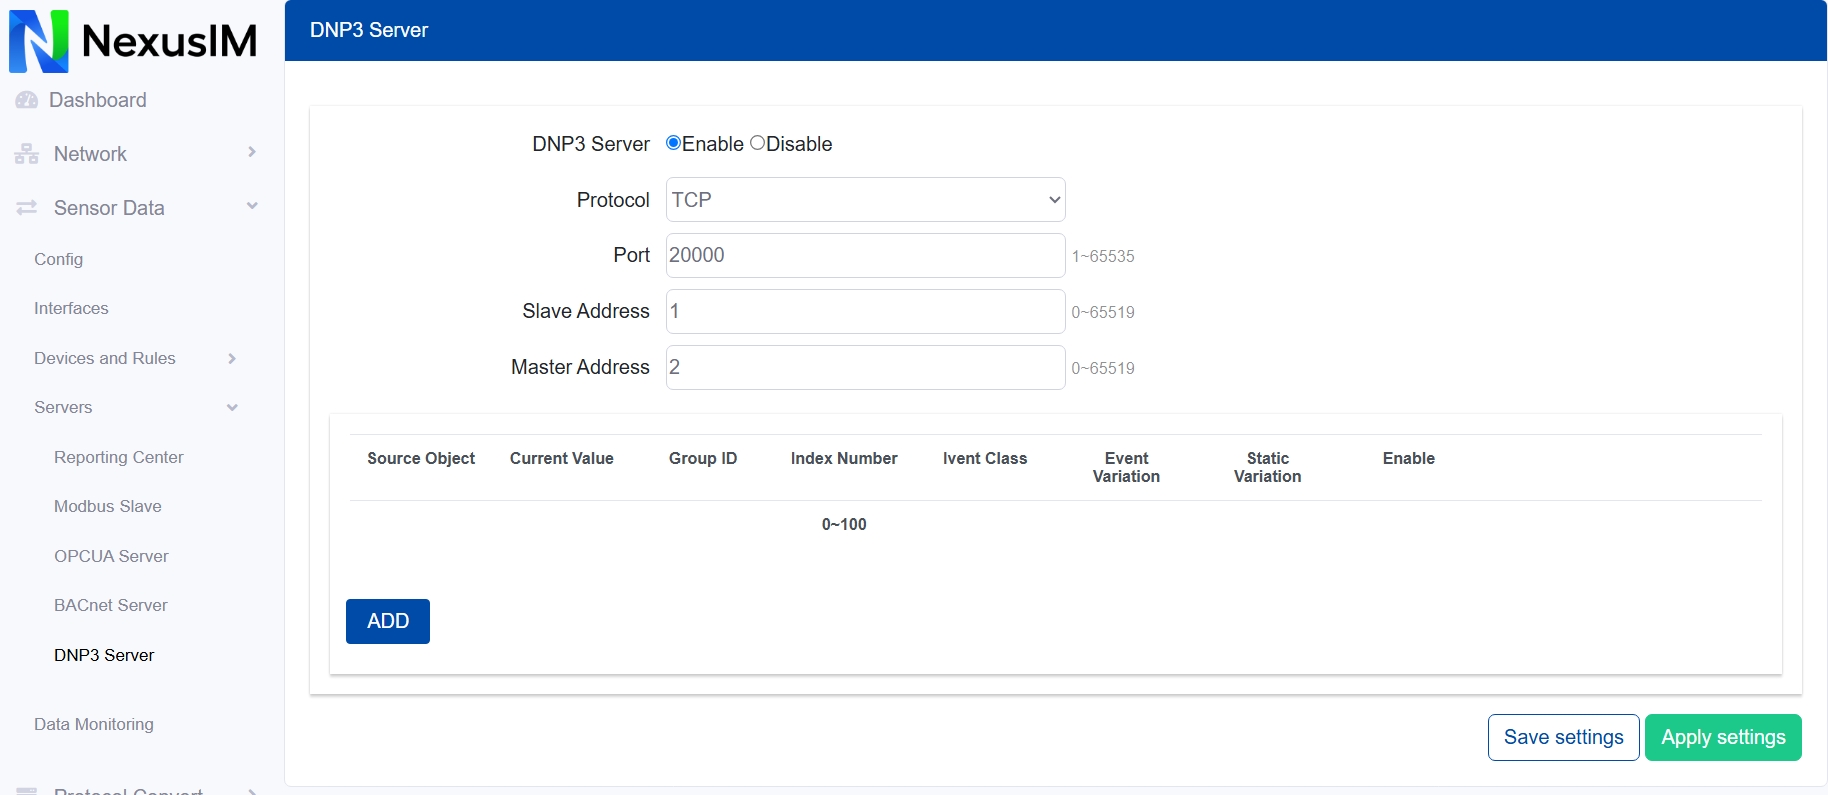Click the Slave Address input field
Screen dimensions: 1828x795
pyautogui.click(x=866, y=311)
